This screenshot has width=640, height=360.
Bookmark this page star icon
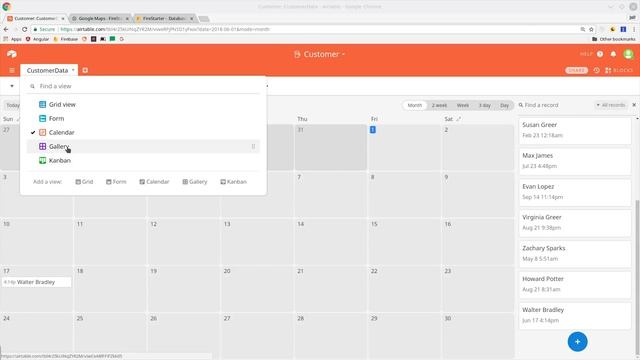(591, 29)
